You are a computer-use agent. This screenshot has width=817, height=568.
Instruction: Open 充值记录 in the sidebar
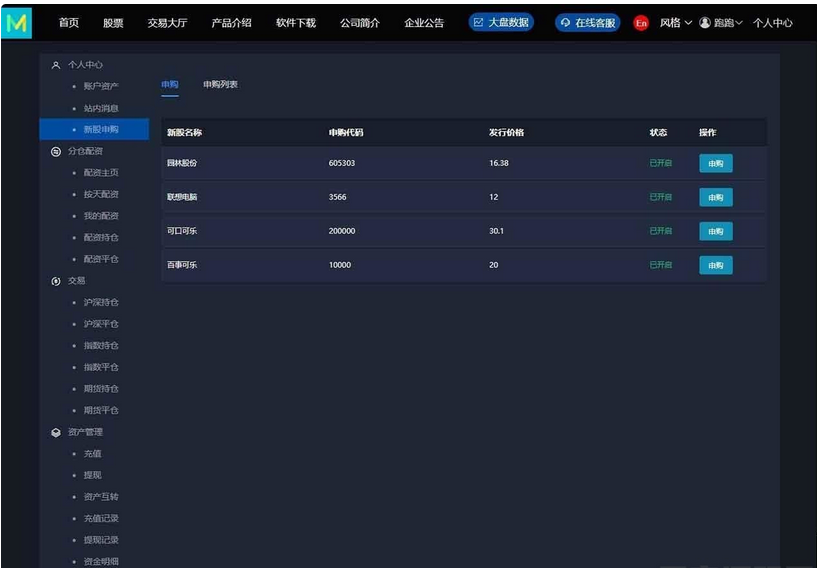coord(101,518)
